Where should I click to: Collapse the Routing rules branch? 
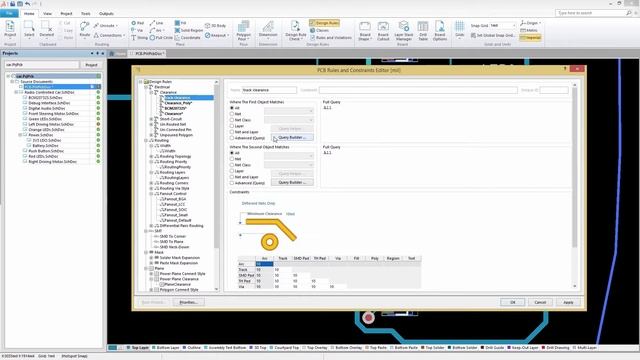click(x=146, y=140)
